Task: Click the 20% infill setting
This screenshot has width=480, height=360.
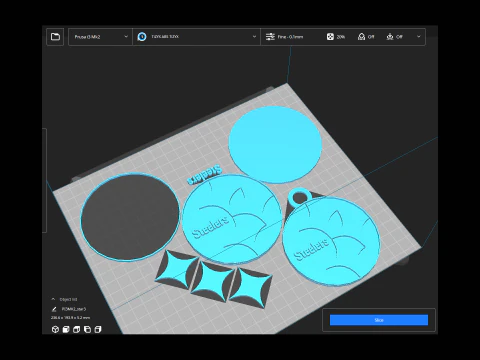Action: 336,37
